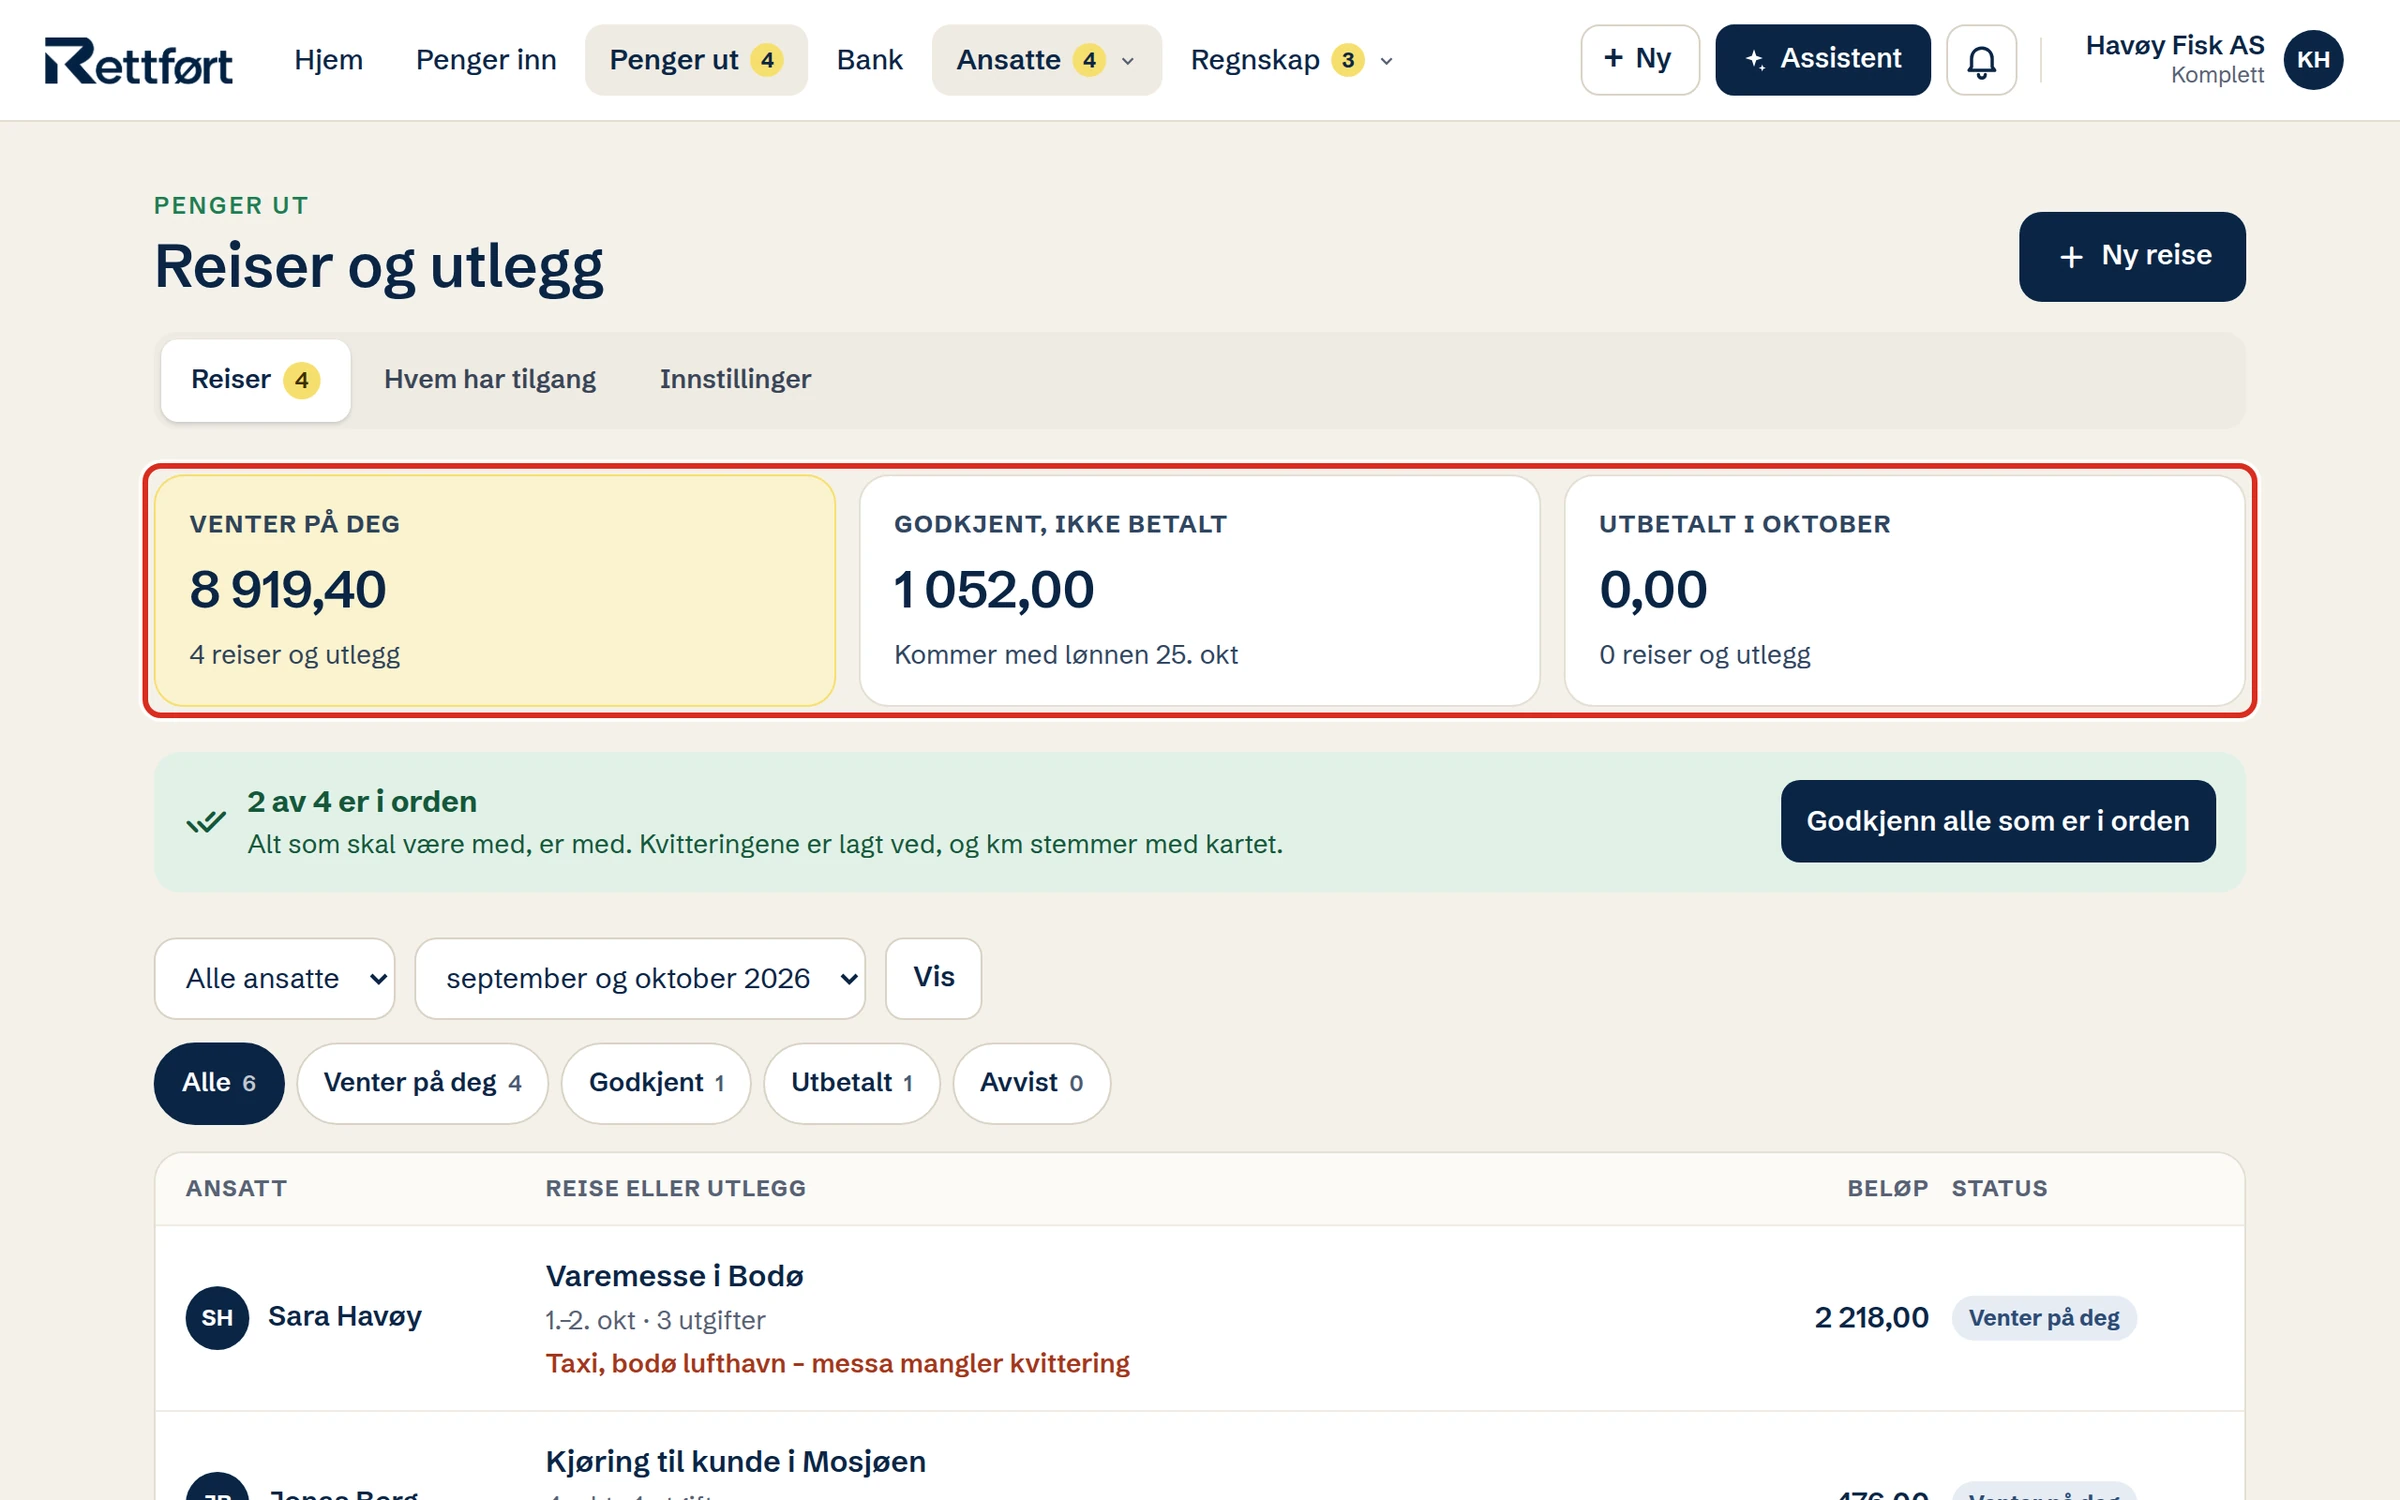The image size is (2400, 1500).
Task: Click the missing receipt taxi warning
Action: point(838,1364)
